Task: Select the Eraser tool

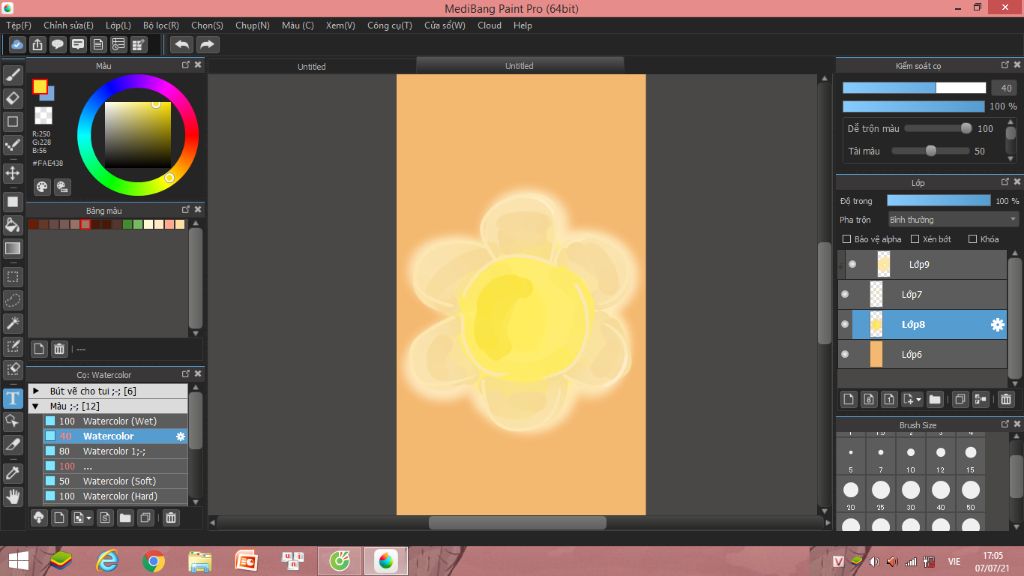Action: tap(12, 99)
